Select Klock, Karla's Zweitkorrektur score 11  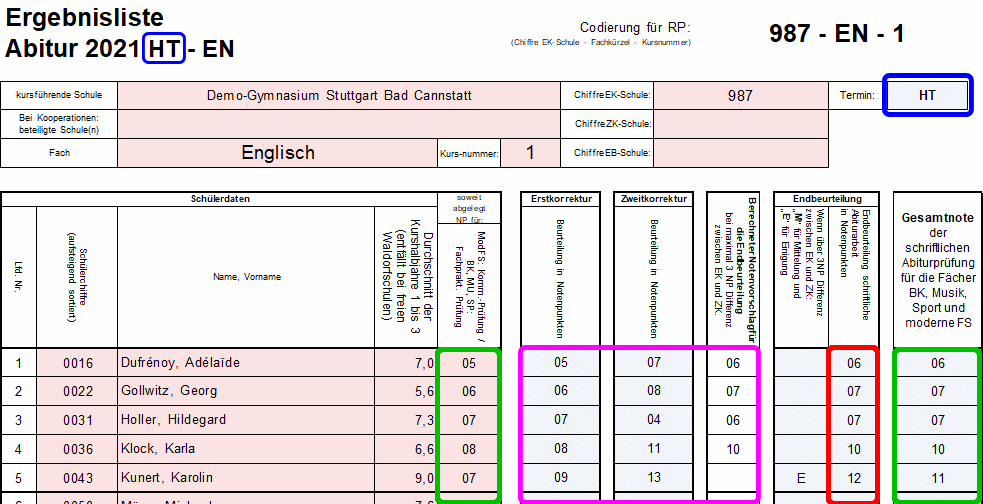(x=654, y=449)
